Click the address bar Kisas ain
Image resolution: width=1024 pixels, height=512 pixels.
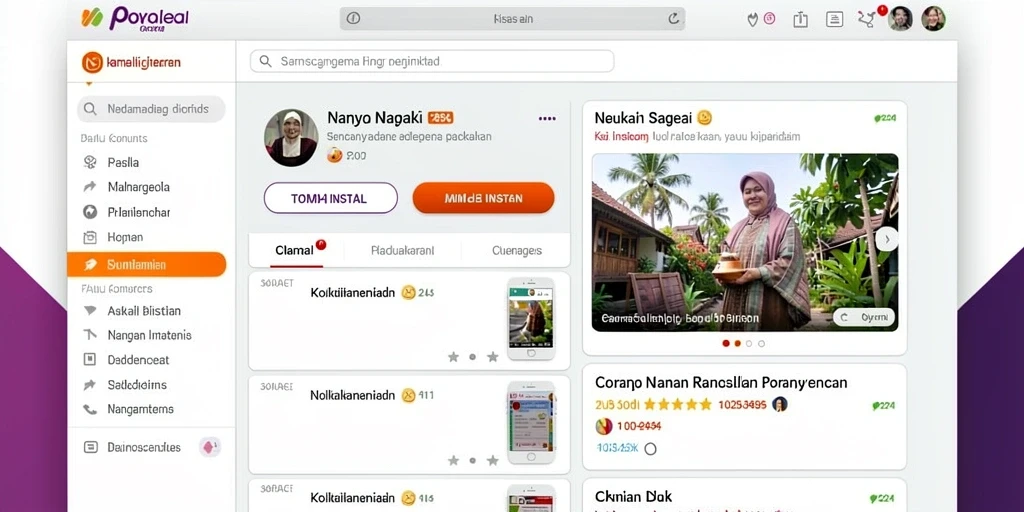point(512,18)
